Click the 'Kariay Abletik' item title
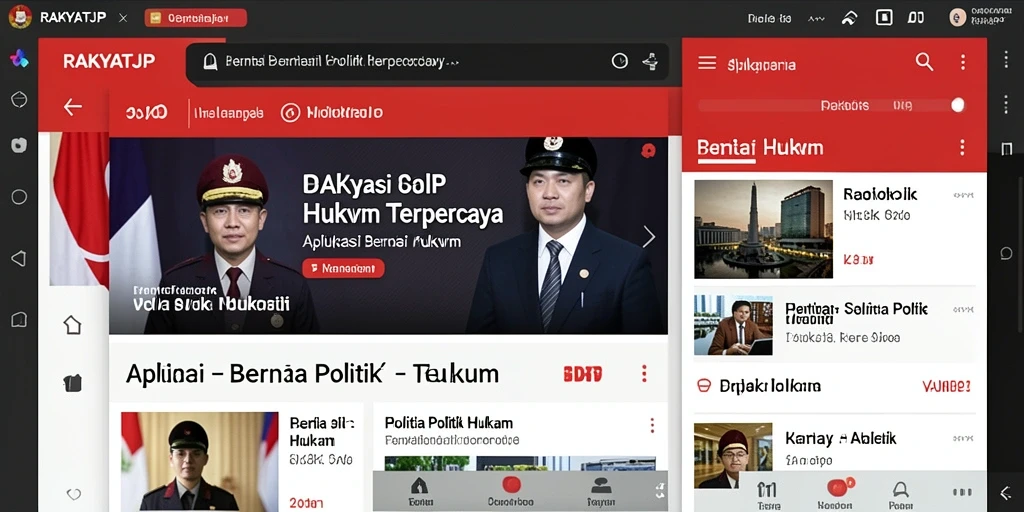This screenshot has width=1024, height=512. pyautogui.click(x=840, y=438)
